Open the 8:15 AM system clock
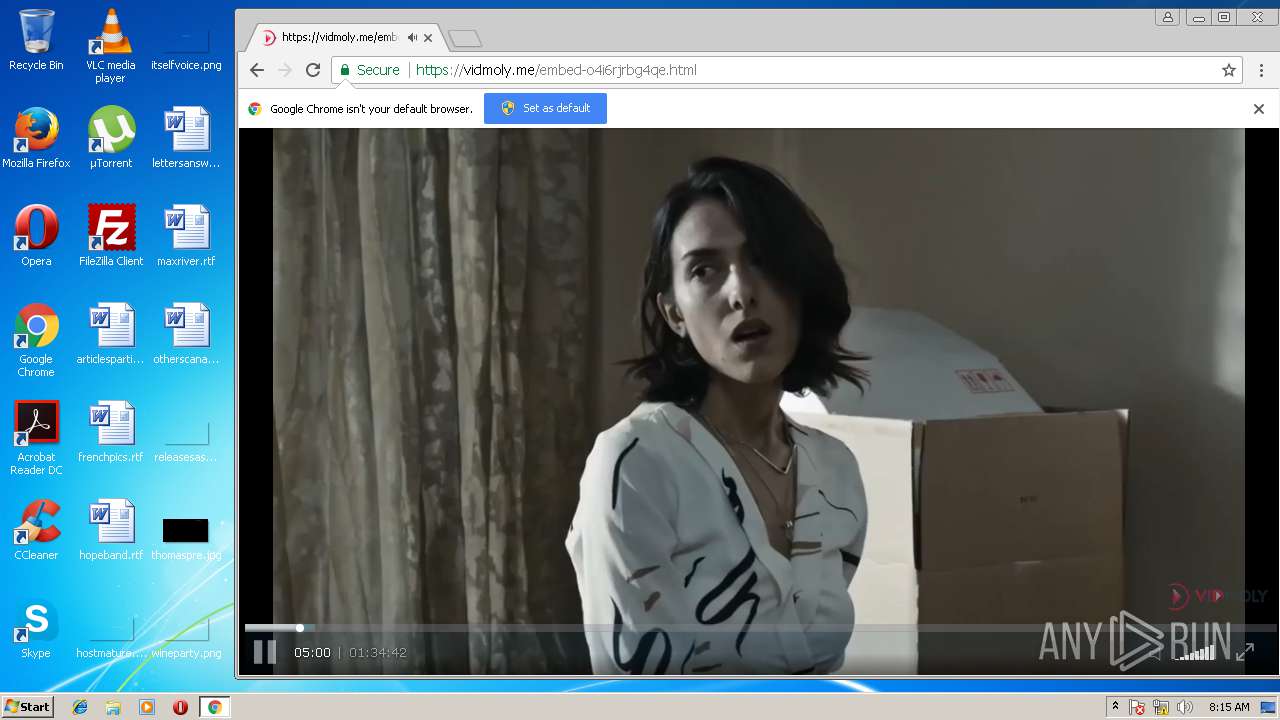 click(x=1229, y=707)
